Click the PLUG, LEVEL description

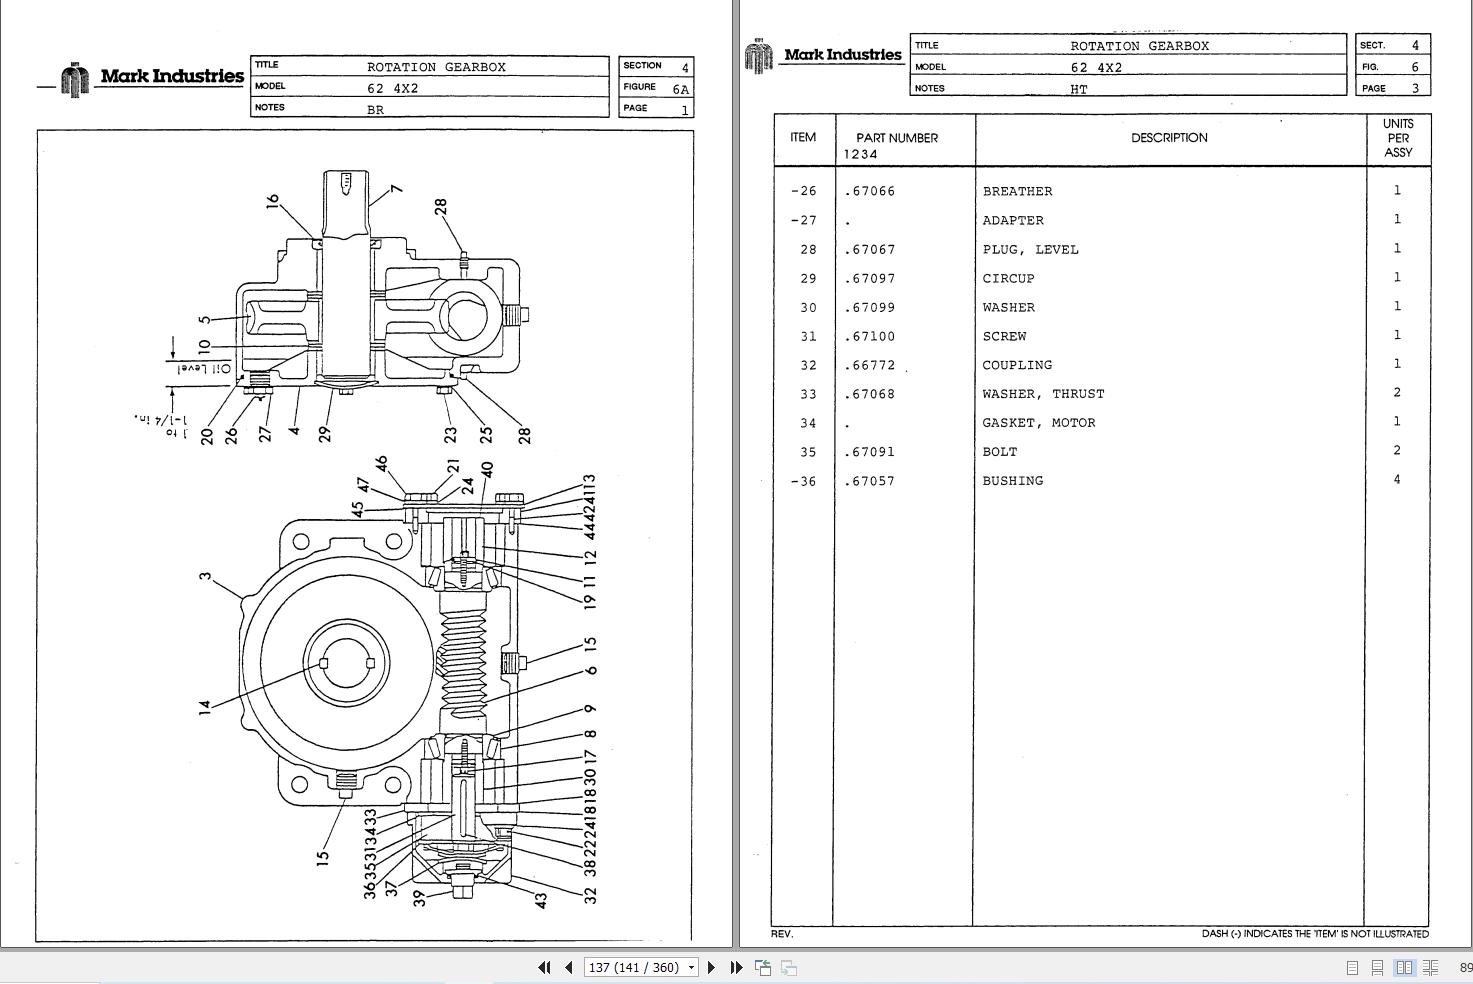[1030, 249]
